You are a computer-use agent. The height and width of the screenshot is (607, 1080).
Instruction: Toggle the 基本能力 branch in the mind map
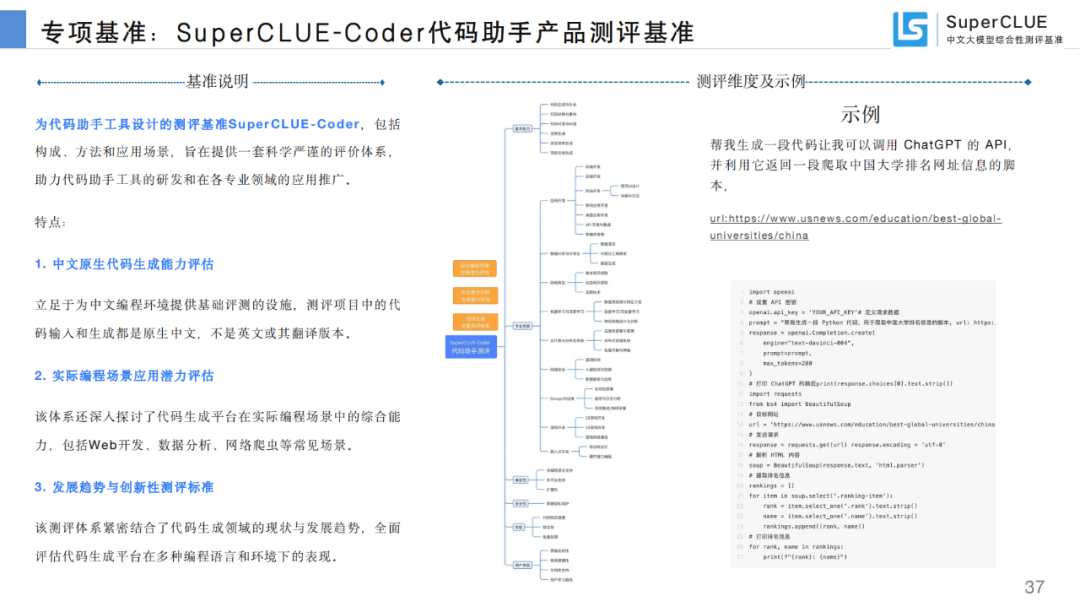(523, 128)
